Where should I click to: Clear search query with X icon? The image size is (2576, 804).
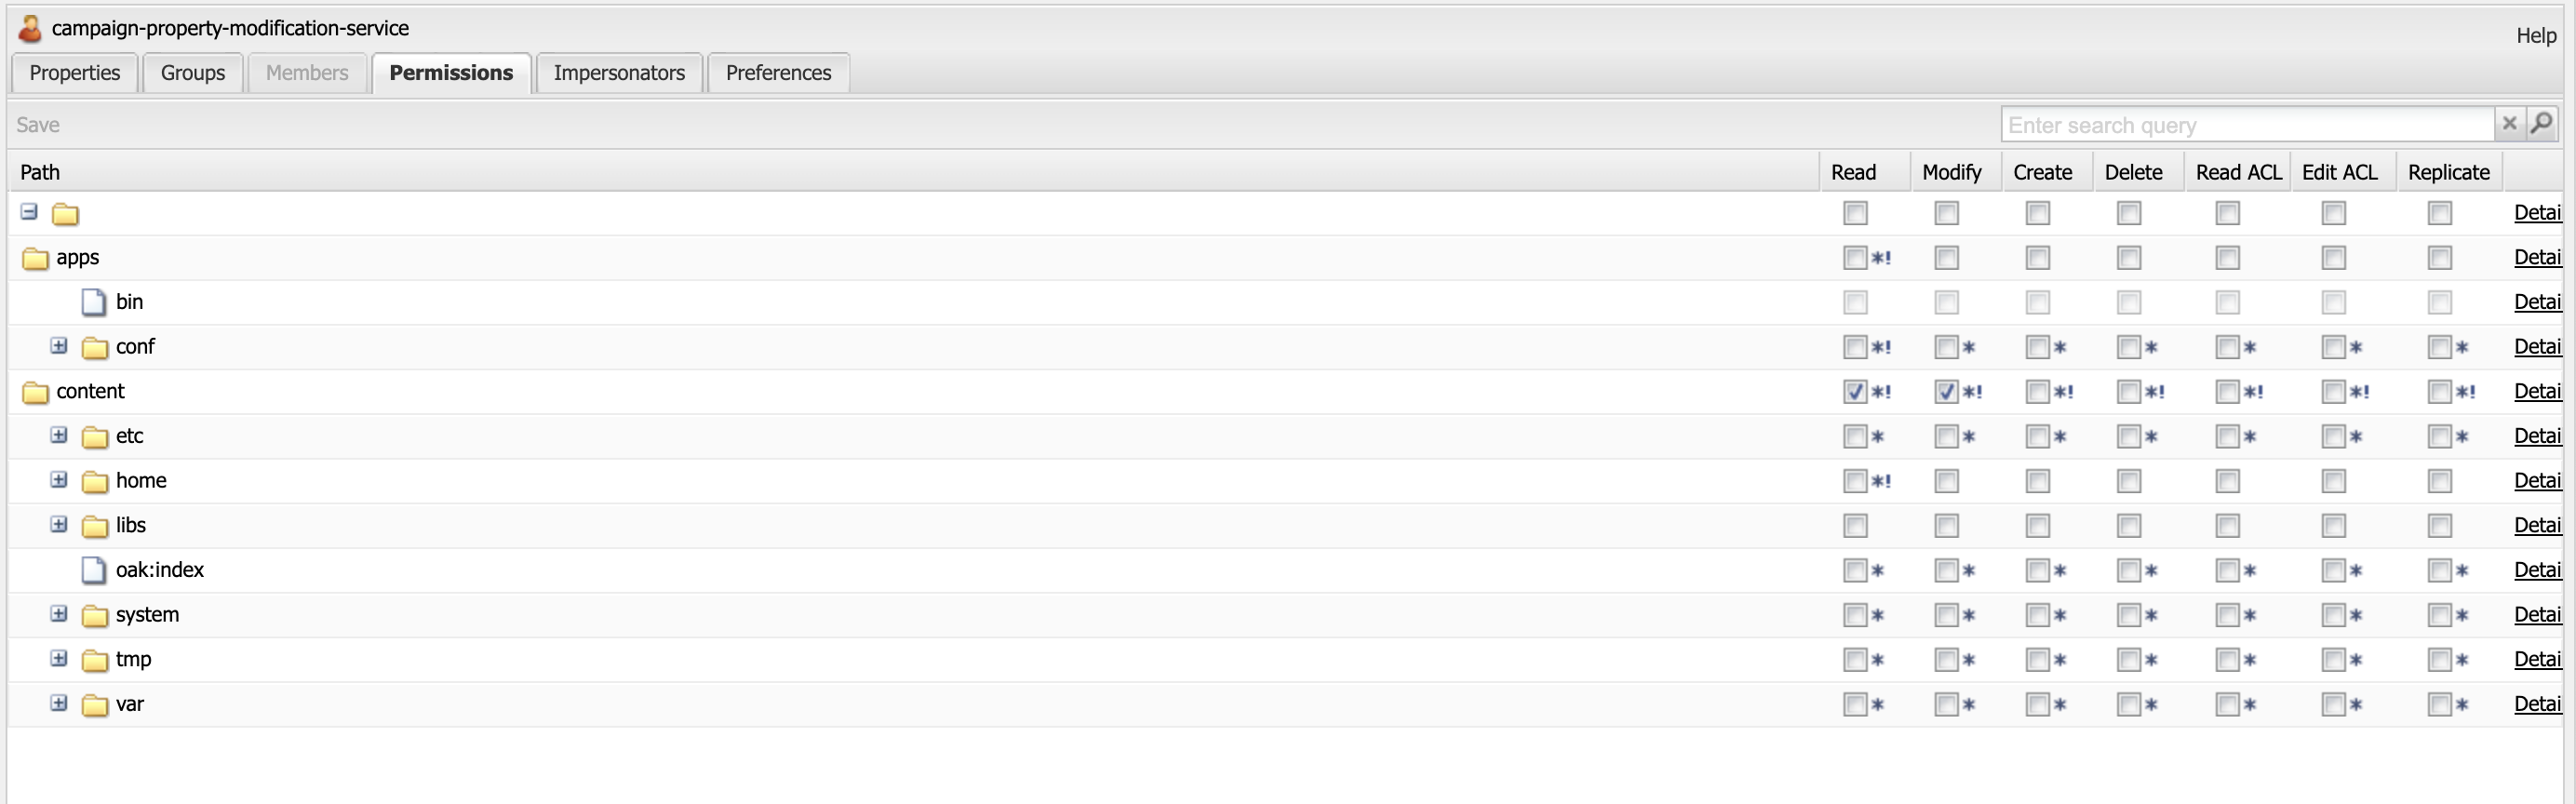coord(2509,124)
